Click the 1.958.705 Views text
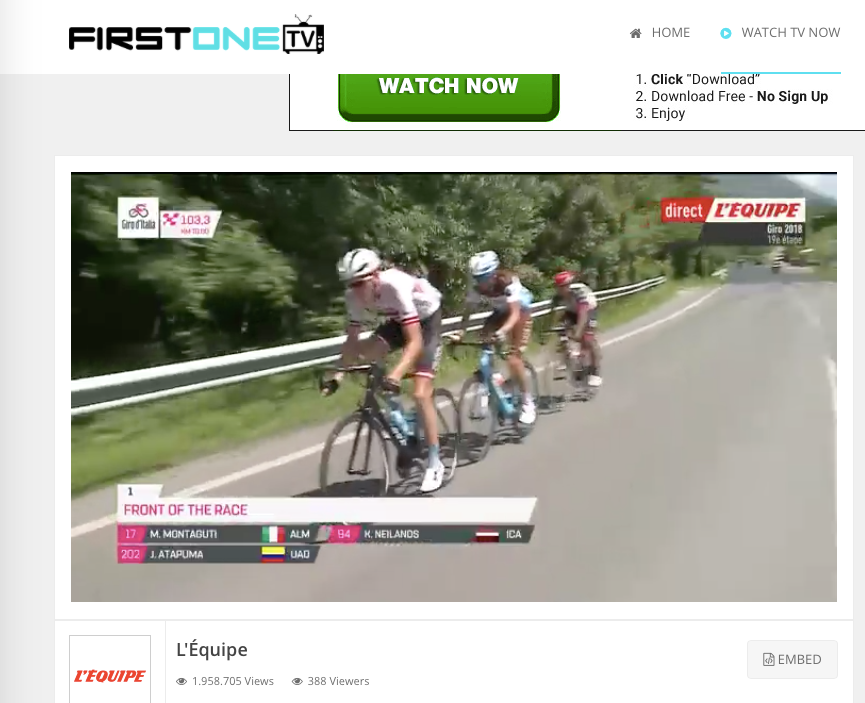The height and width of the screenshot is (703, 865). 233,681
